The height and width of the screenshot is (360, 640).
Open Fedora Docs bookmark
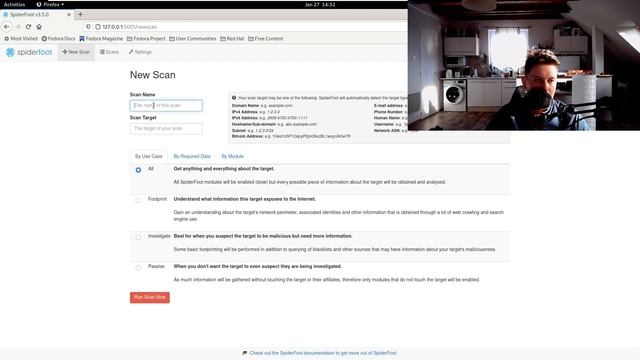58,38
